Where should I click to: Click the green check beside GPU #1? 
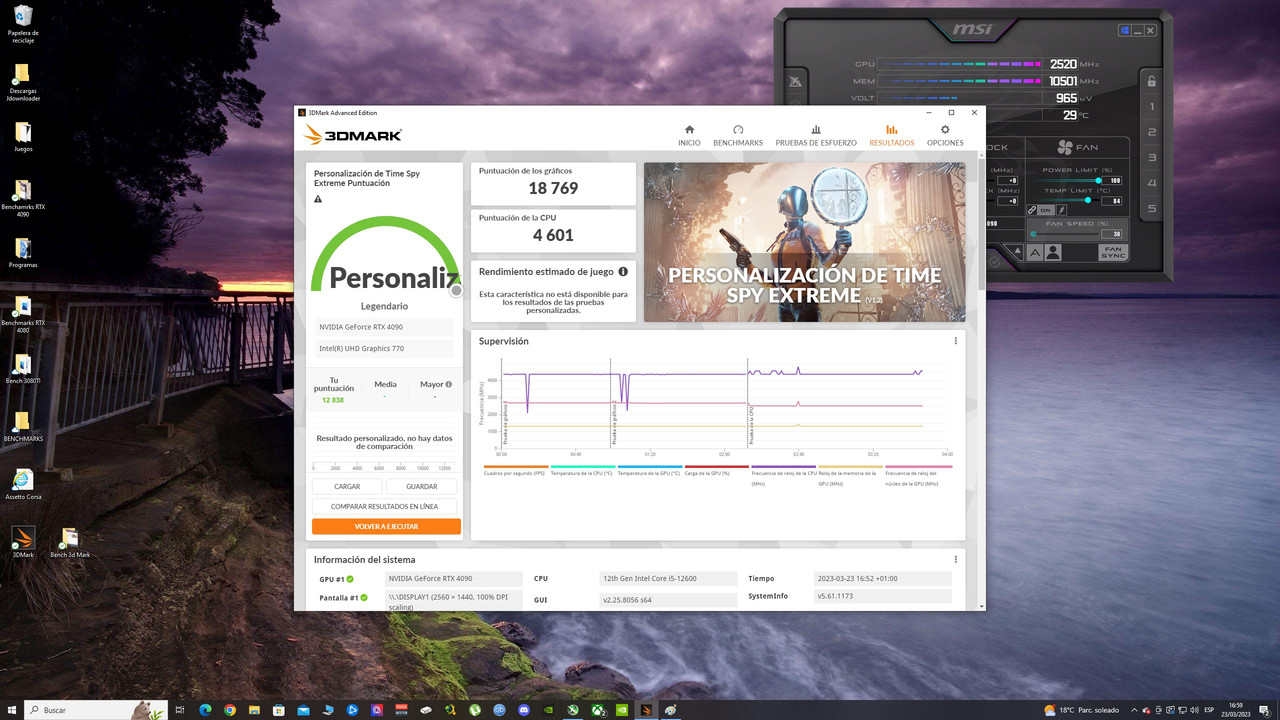pos(351,579)
